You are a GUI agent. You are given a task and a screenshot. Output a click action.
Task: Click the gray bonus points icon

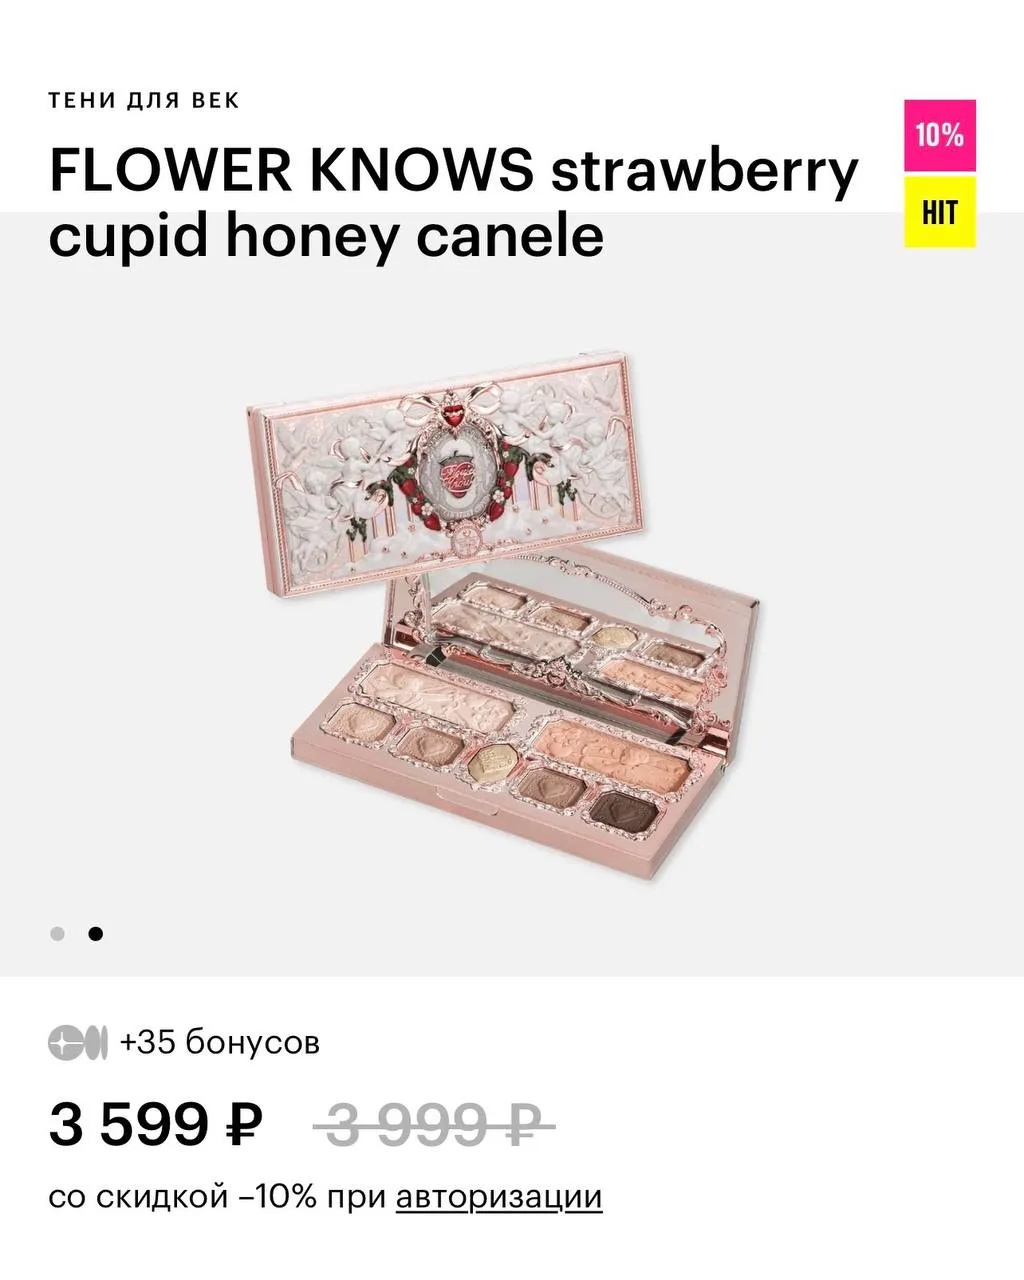(x=77, y=1043)
